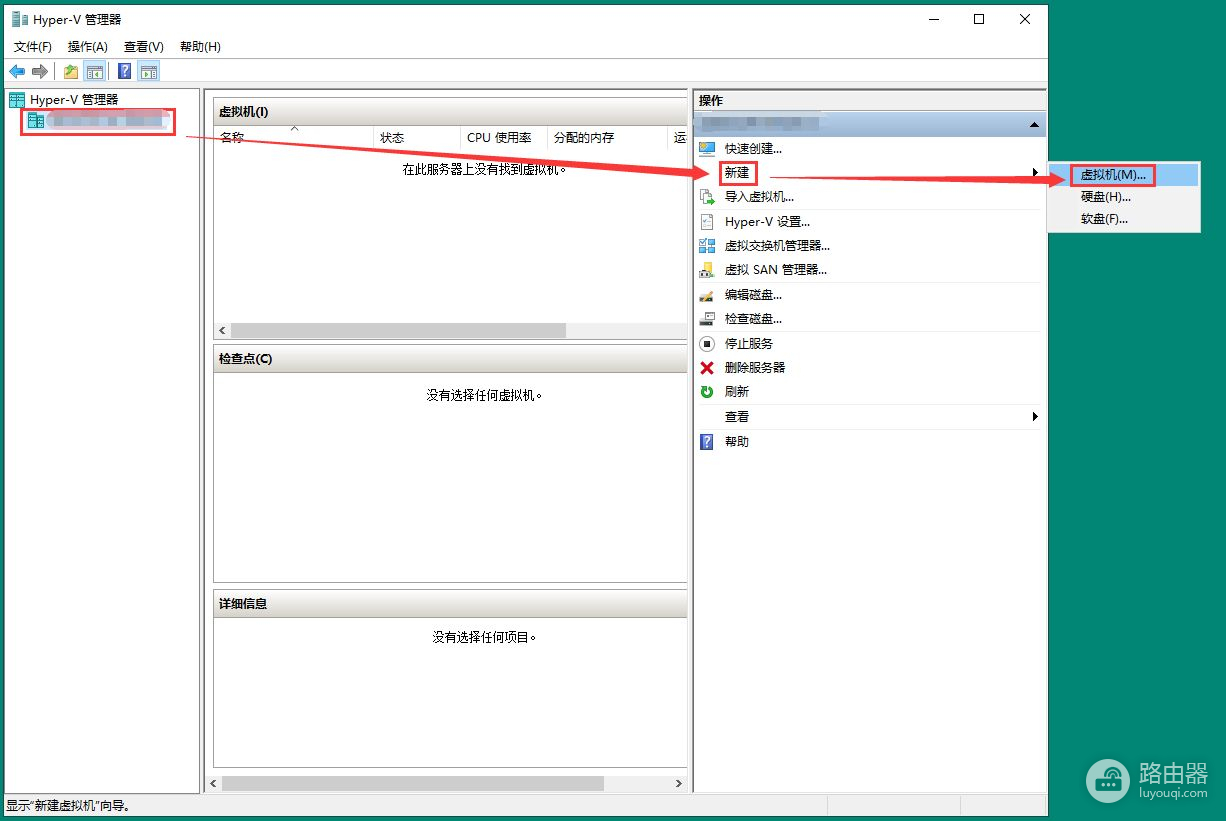The width and height of the screenshot is (1226, 821).
Task: Toggle the Show/Hide Console Tree toolbar button
Action: [x=95, y=71]
